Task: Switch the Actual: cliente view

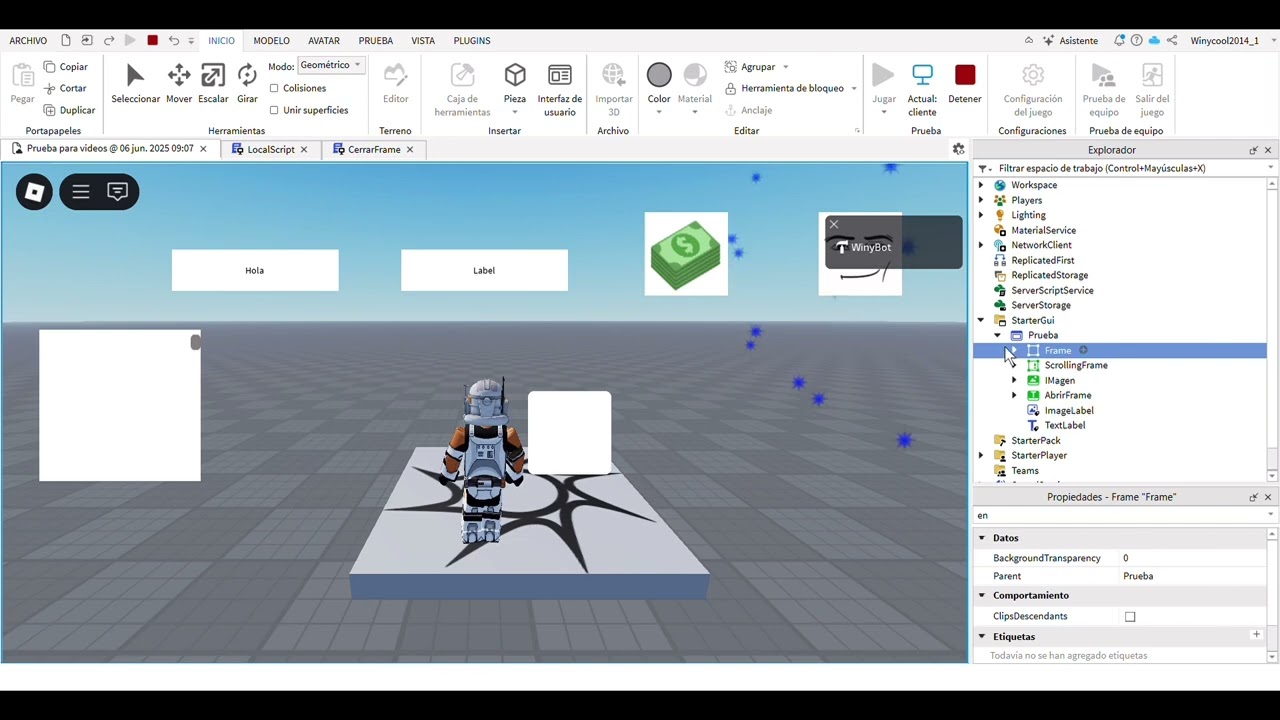Action: point(922,90)
